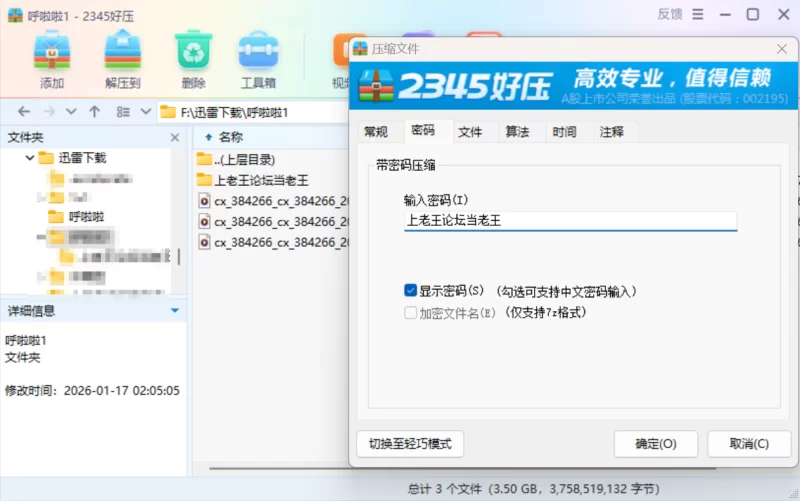Sort by the 名称 column header

coord(231,137)
